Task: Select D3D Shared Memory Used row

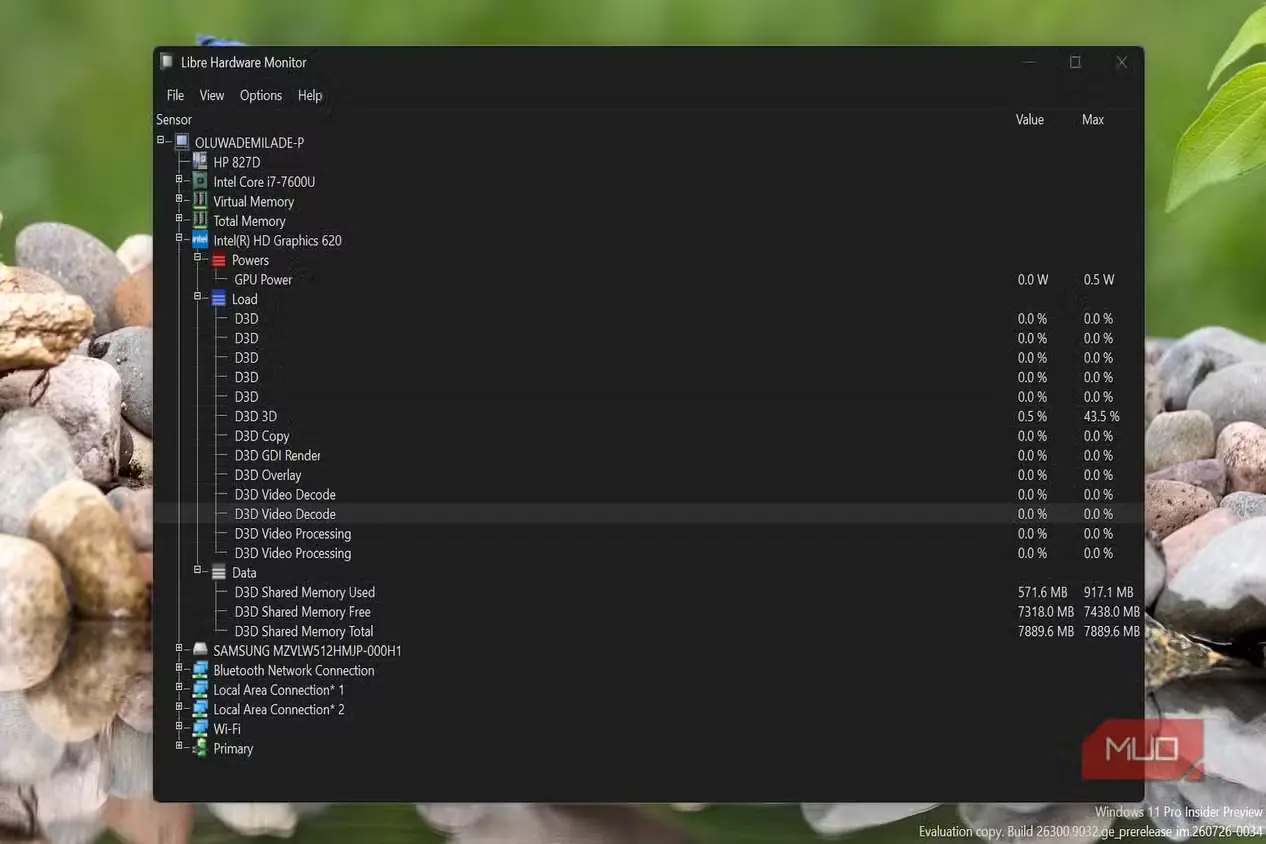Action: (x=648, y=592)
